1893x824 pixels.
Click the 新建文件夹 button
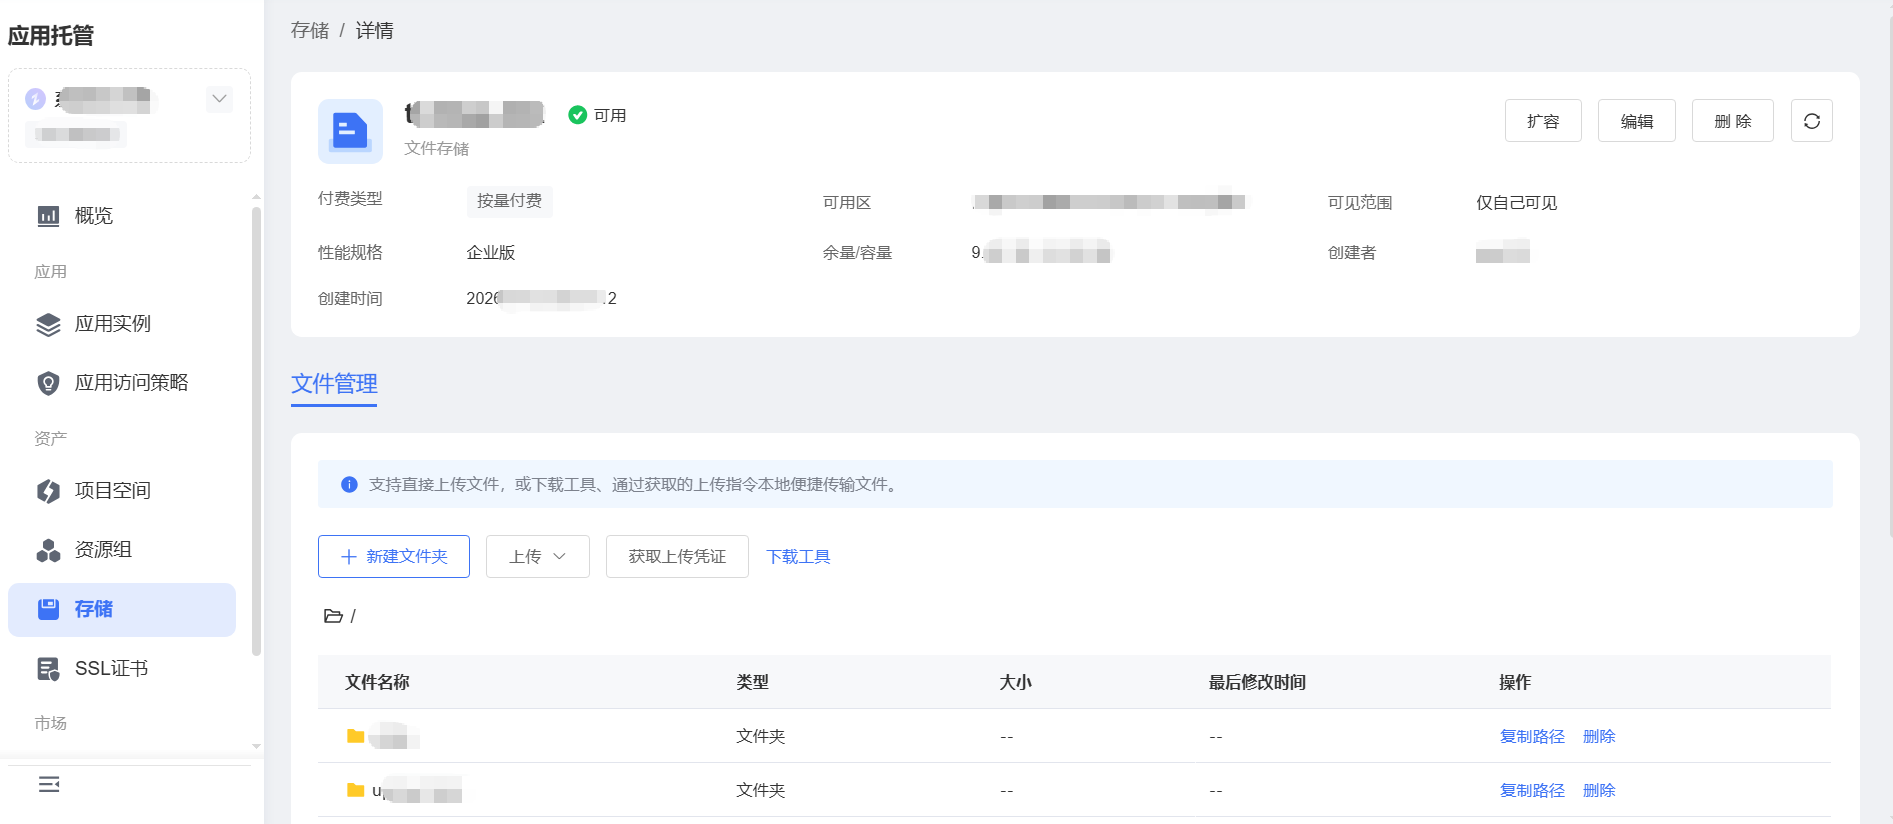coord(394,557)
